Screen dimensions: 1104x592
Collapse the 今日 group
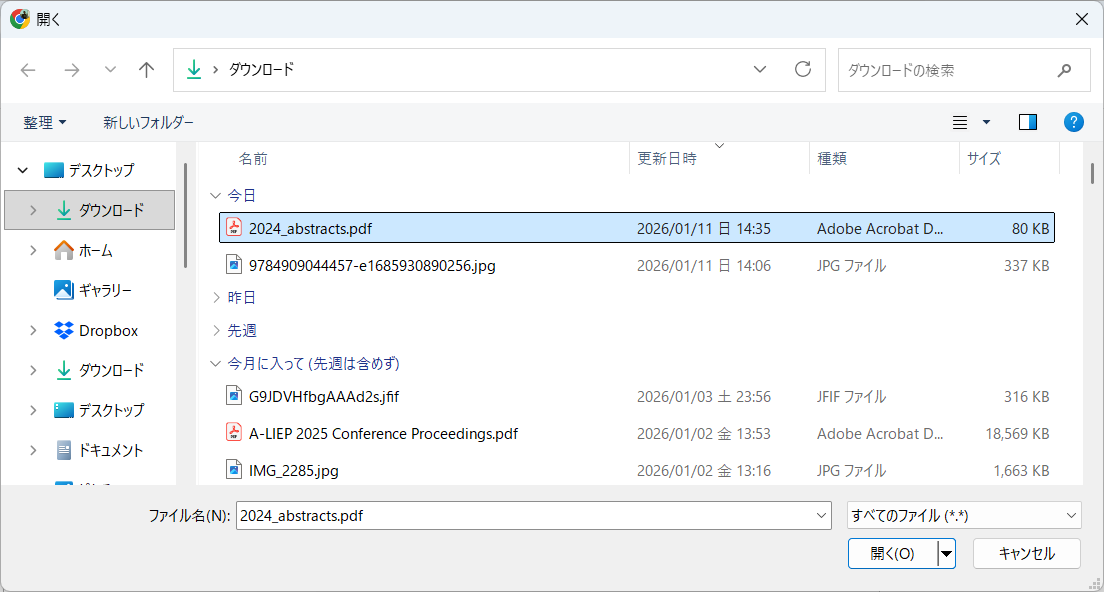click(x=214, y=196)
